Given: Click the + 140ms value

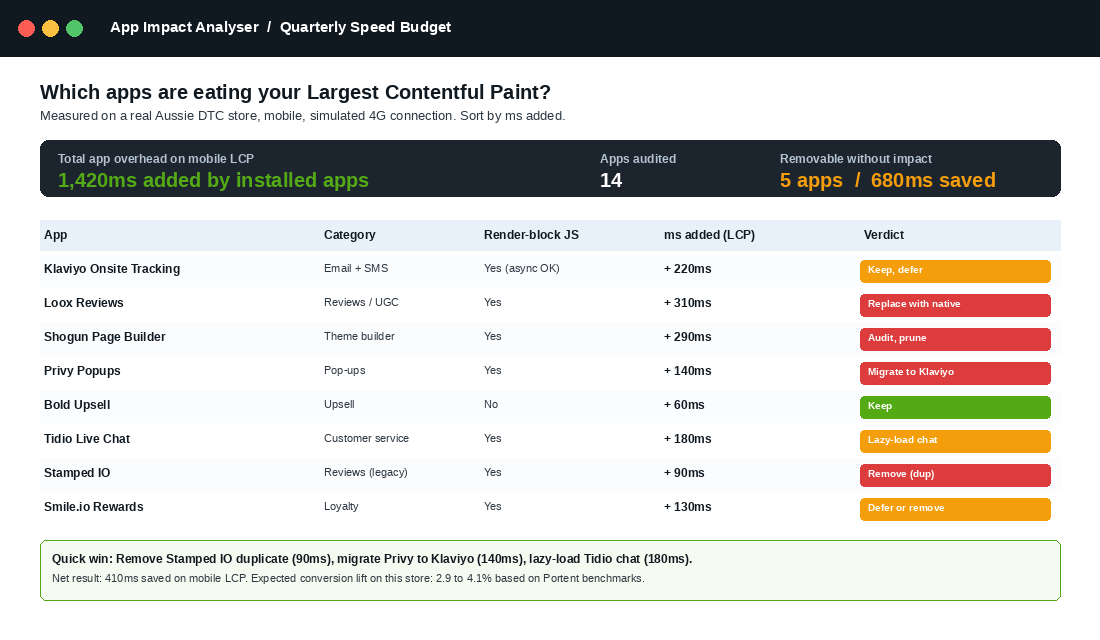Looking at the screenshot, I should point(688,371).
